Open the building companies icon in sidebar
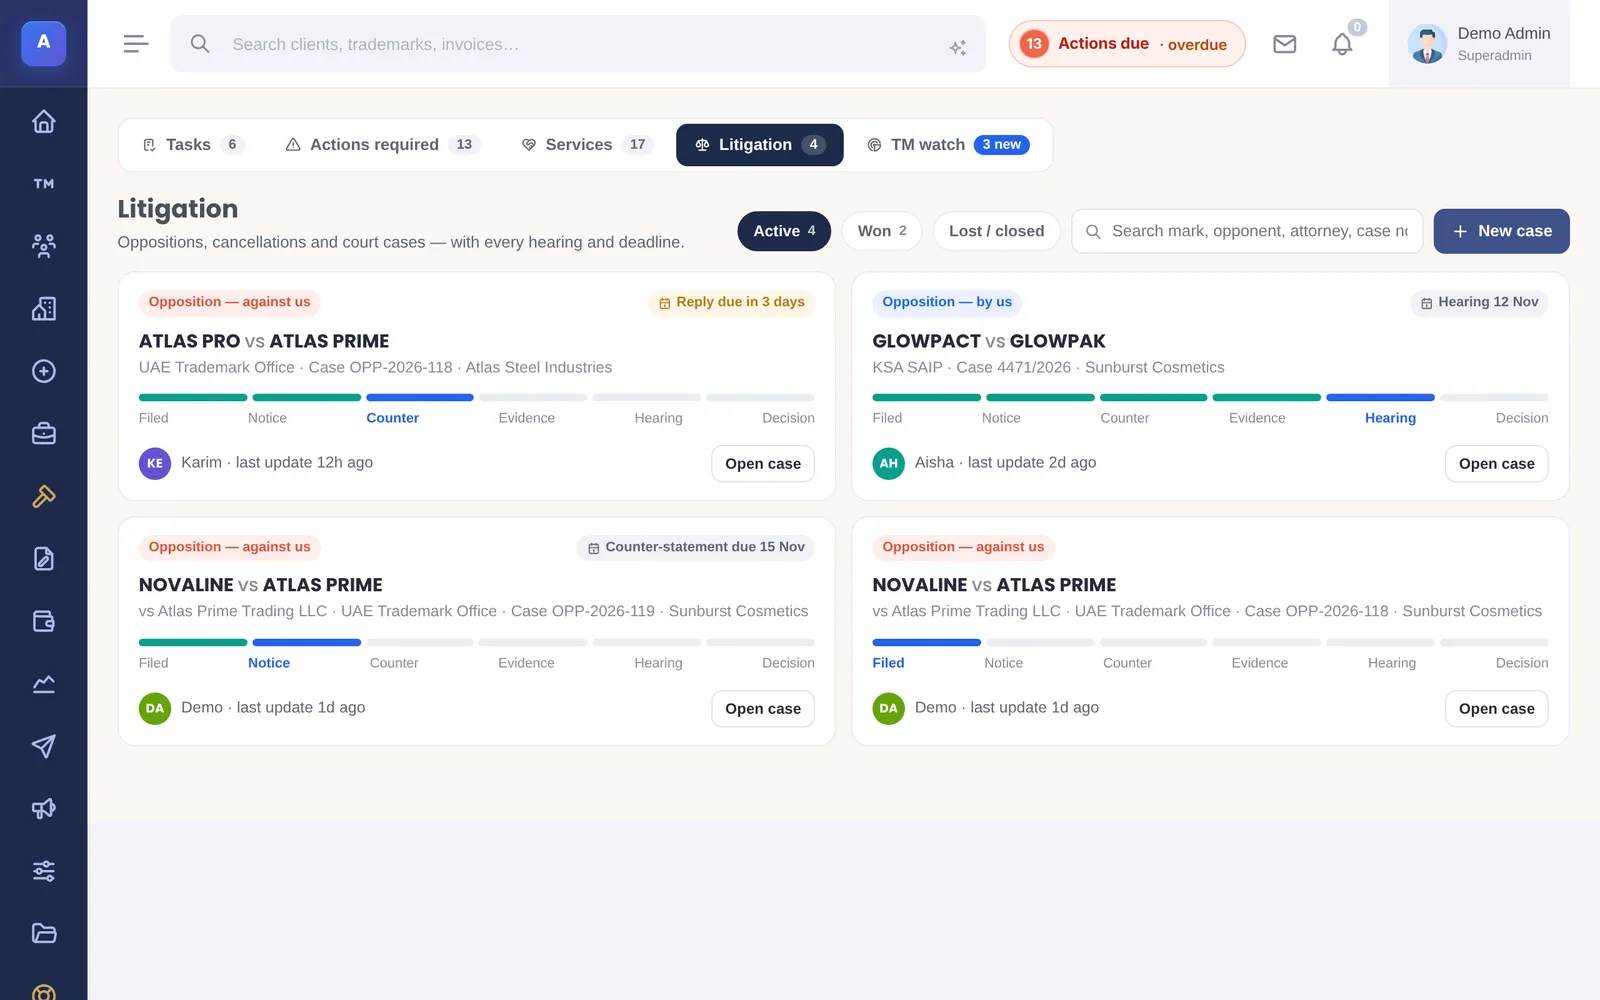Viewport: 1600px width, 1000px height. click(x=43, y=309)
